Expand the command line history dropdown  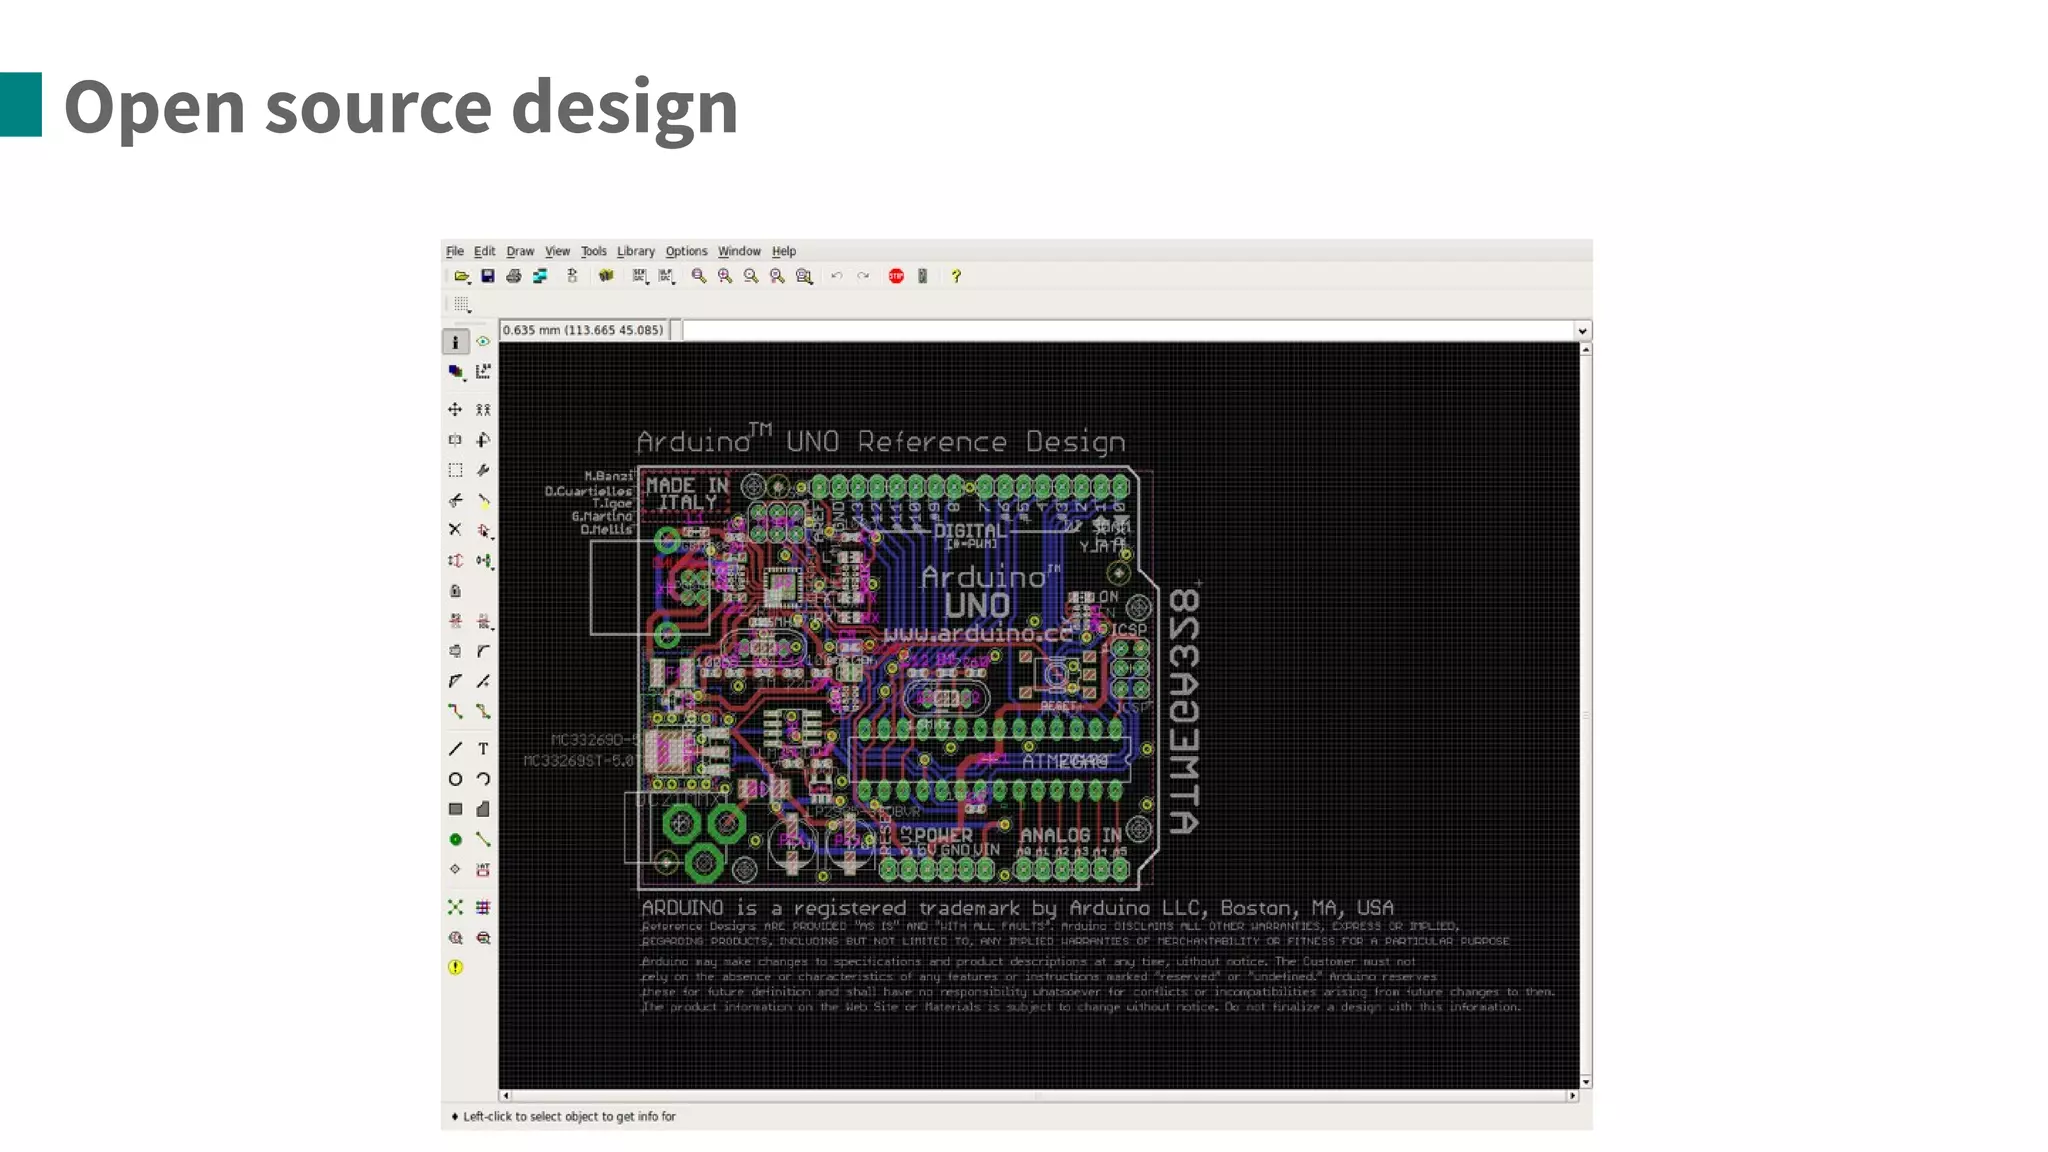[1582, 331]
